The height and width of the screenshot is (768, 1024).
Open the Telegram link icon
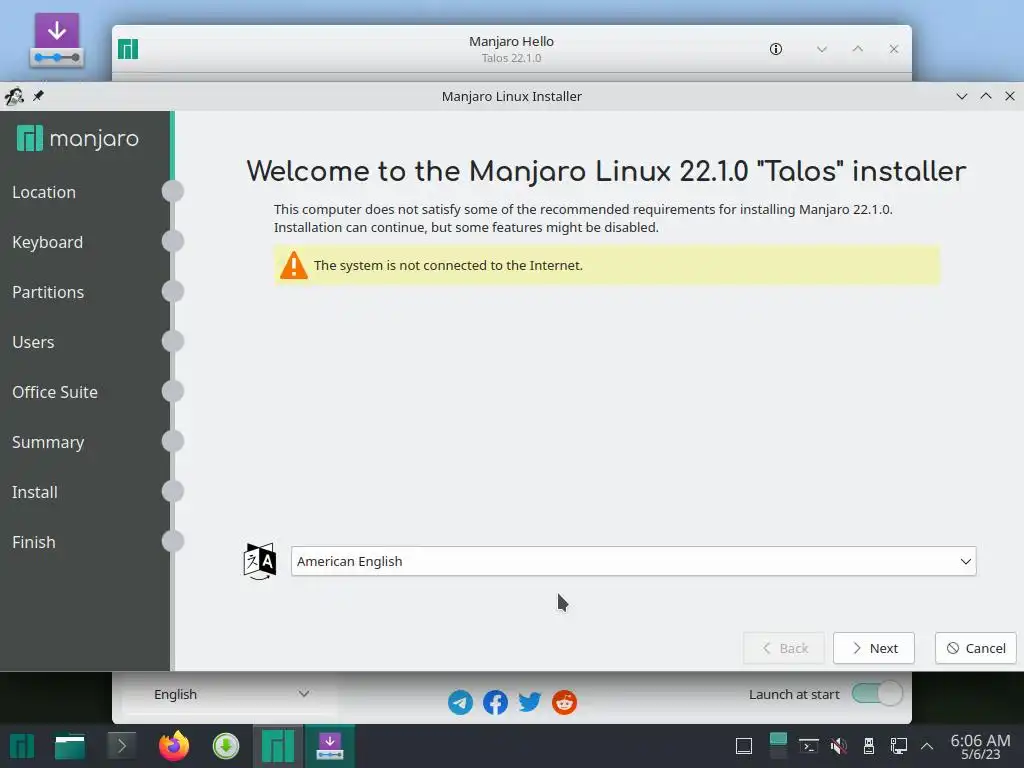[x=460, y=703]
